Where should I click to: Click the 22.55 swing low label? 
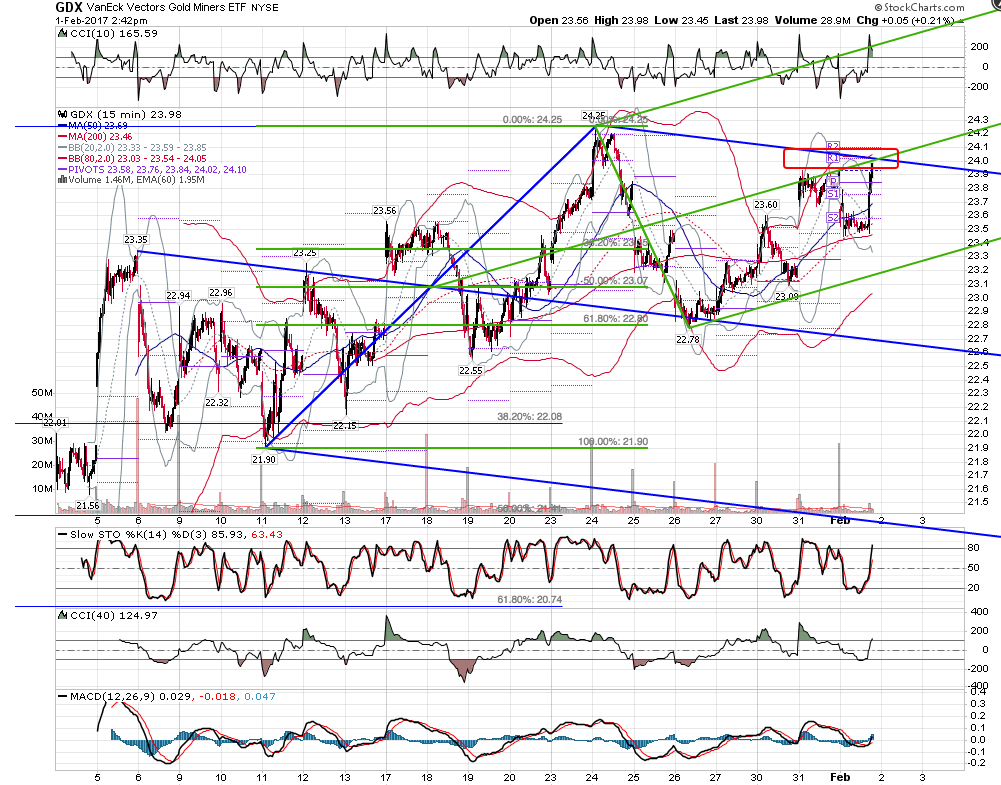[x=470, y=370]
